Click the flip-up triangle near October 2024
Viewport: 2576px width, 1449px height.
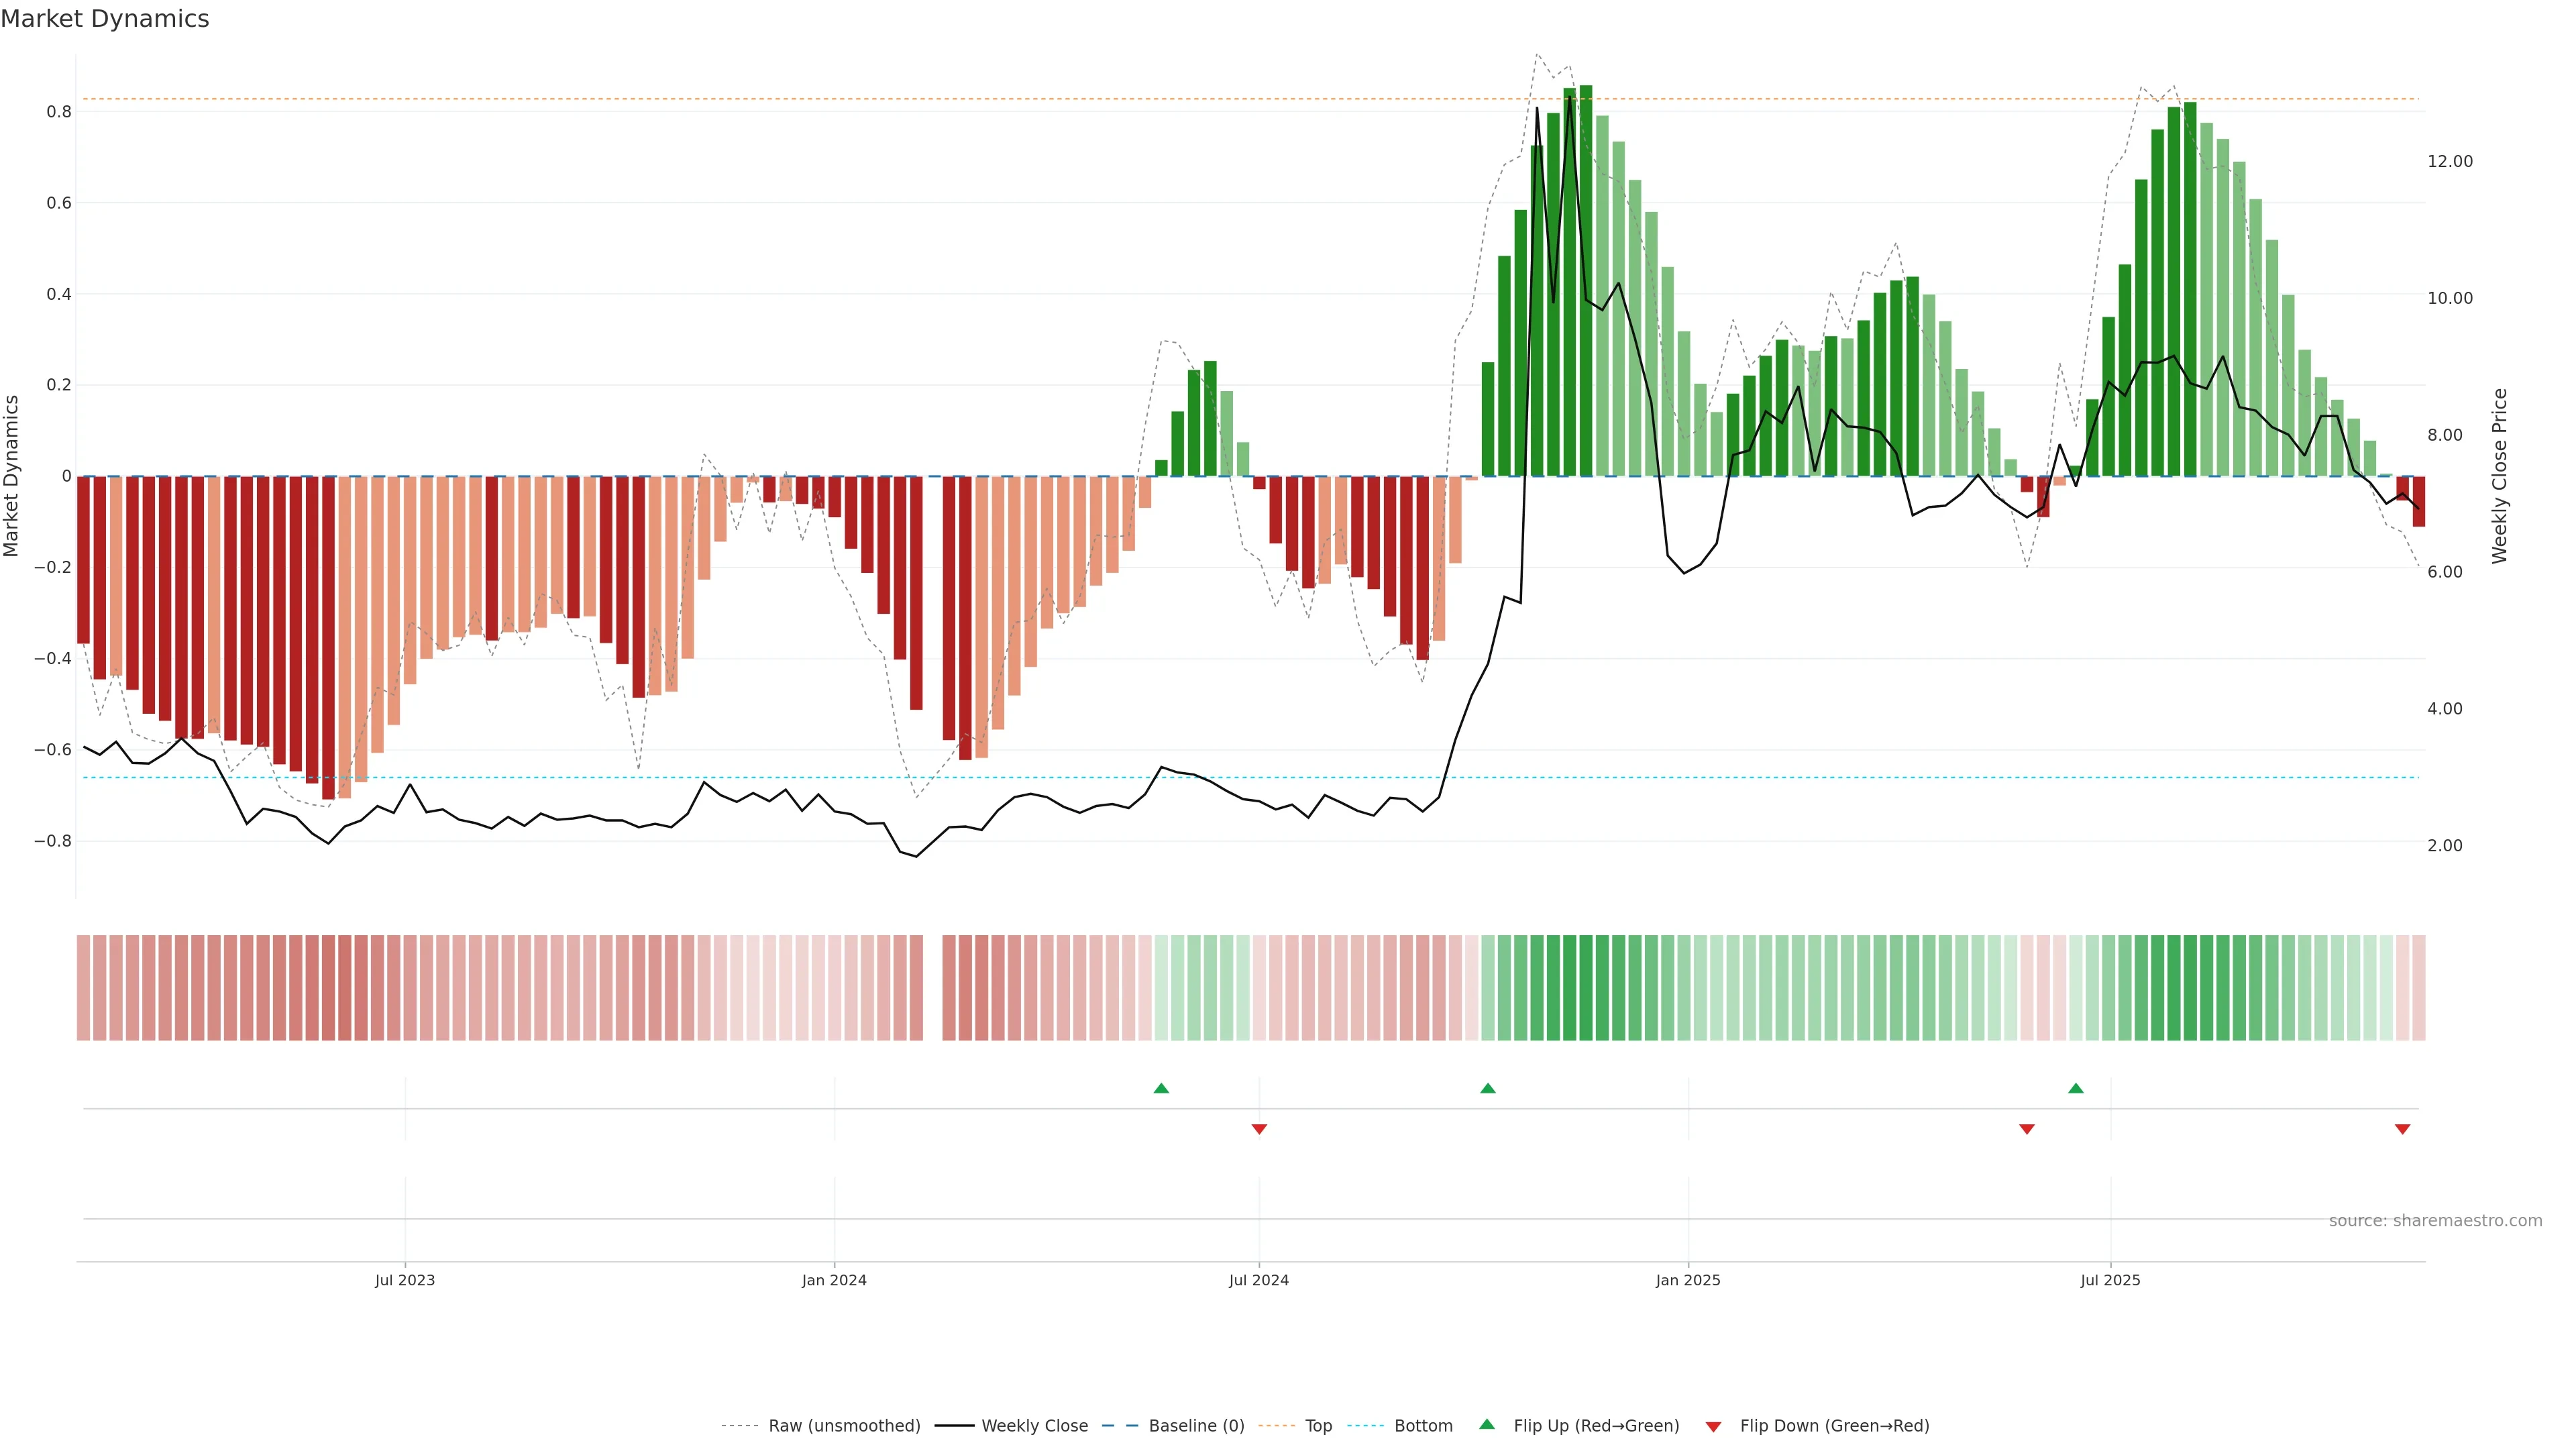tap(1488, 1088)
